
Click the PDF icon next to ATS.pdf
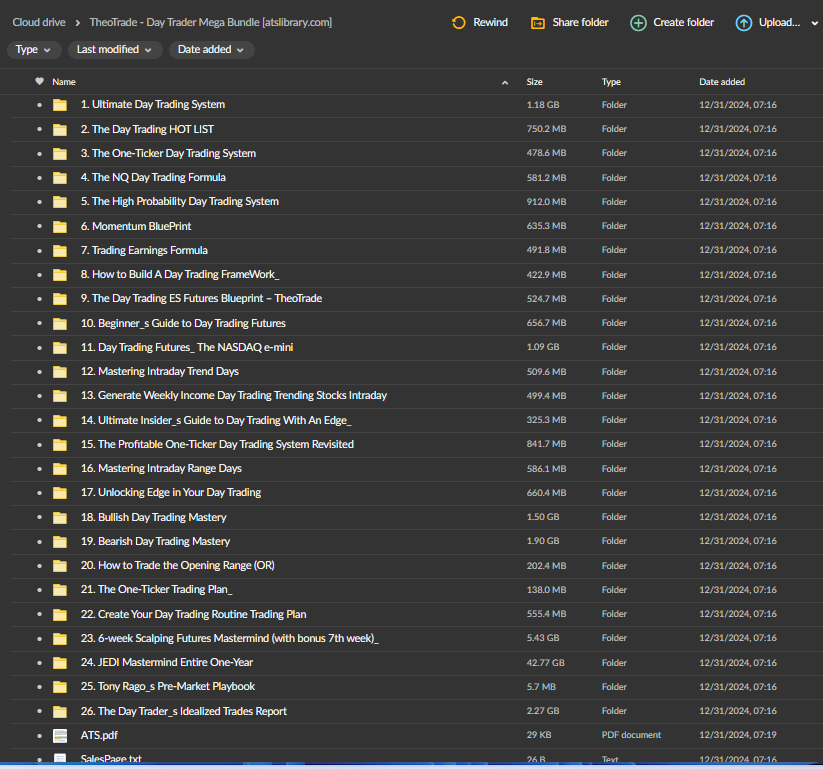click(x=59, y=735)
